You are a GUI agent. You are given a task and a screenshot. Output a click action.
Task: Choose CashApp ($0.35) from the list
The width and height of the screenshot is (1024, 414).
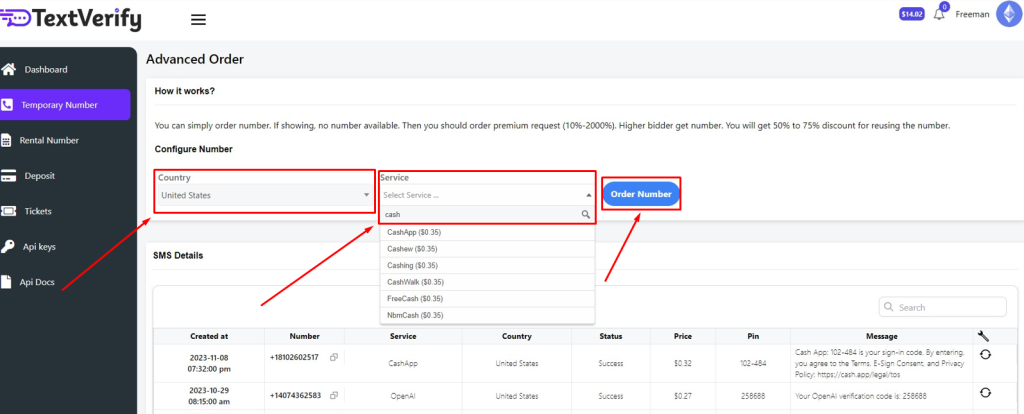[414, 232]
